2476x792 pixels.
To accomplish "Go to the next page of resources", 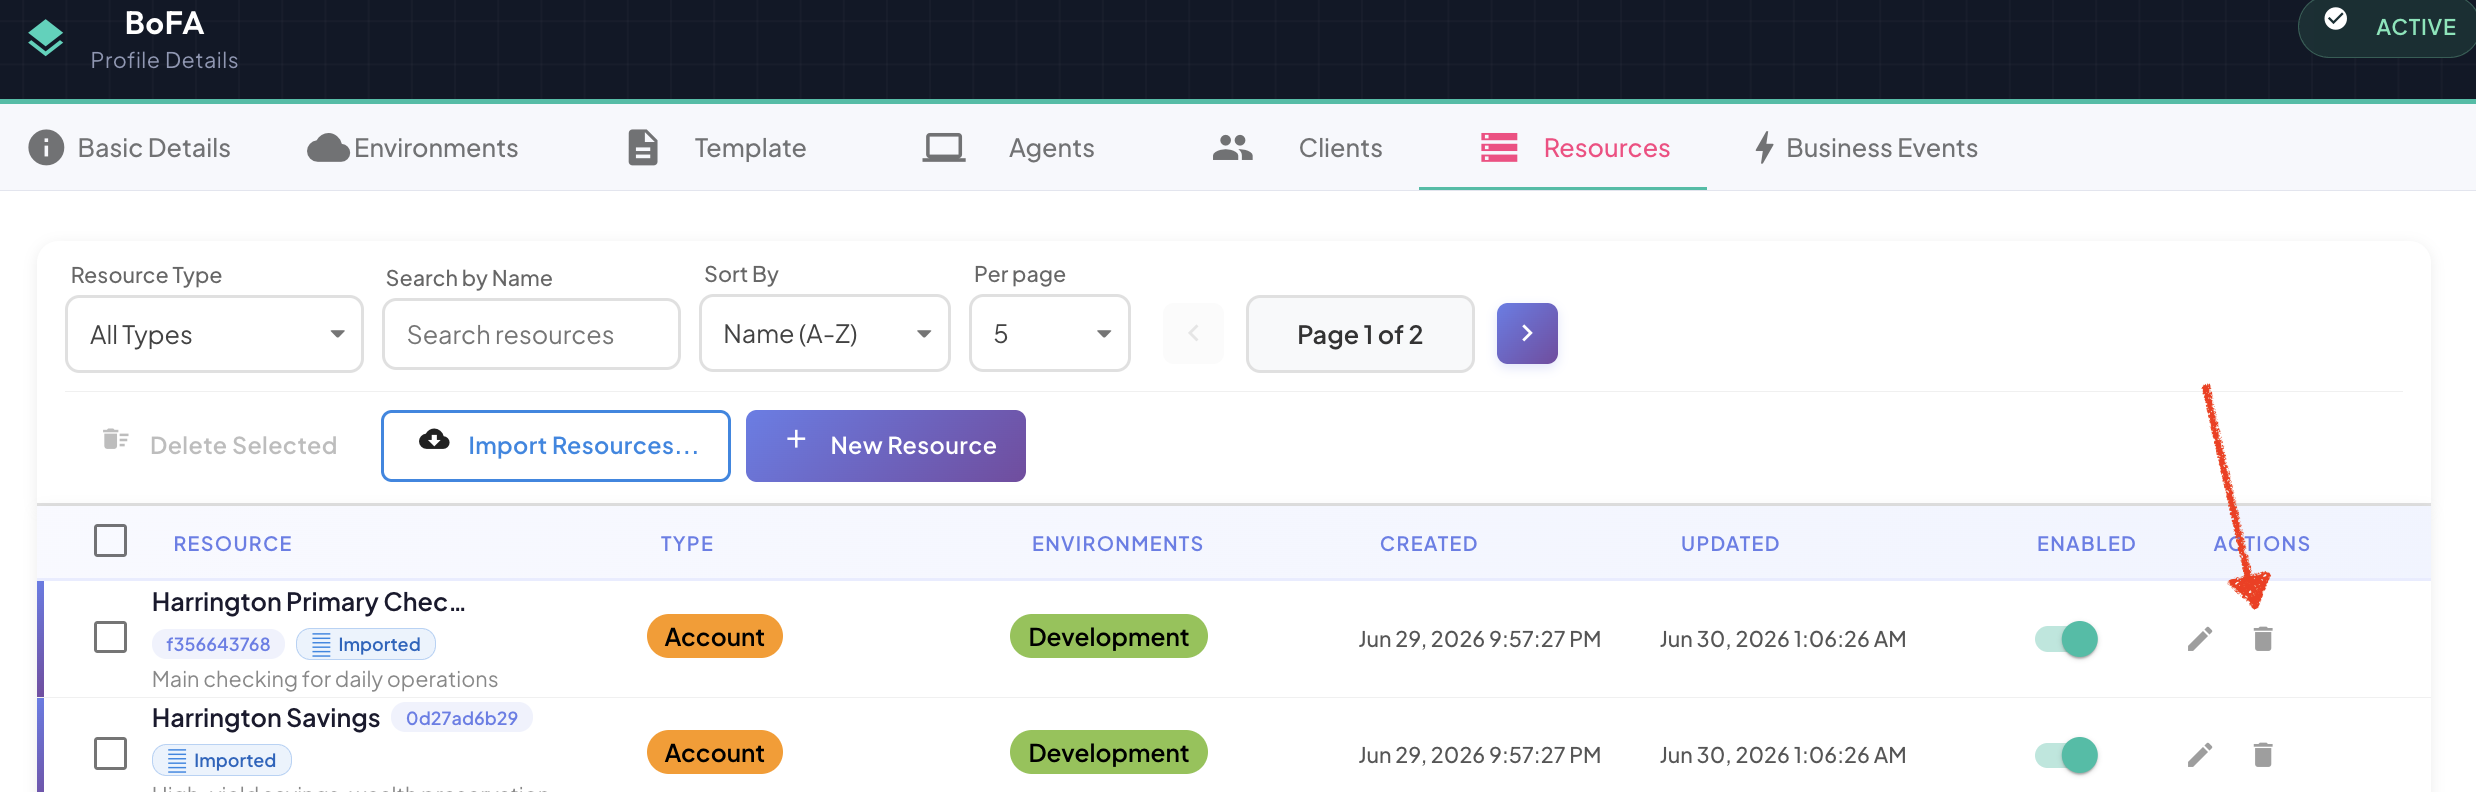I will tap(1527, 333).
